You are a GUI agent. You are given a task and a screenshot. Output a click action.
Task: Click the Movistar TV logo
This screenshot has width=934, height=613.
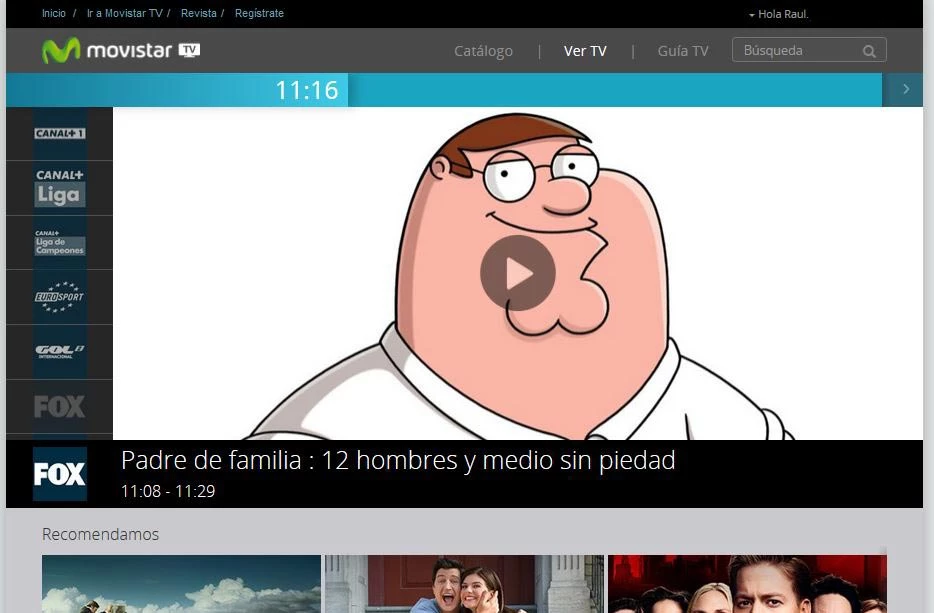point(118,50)
